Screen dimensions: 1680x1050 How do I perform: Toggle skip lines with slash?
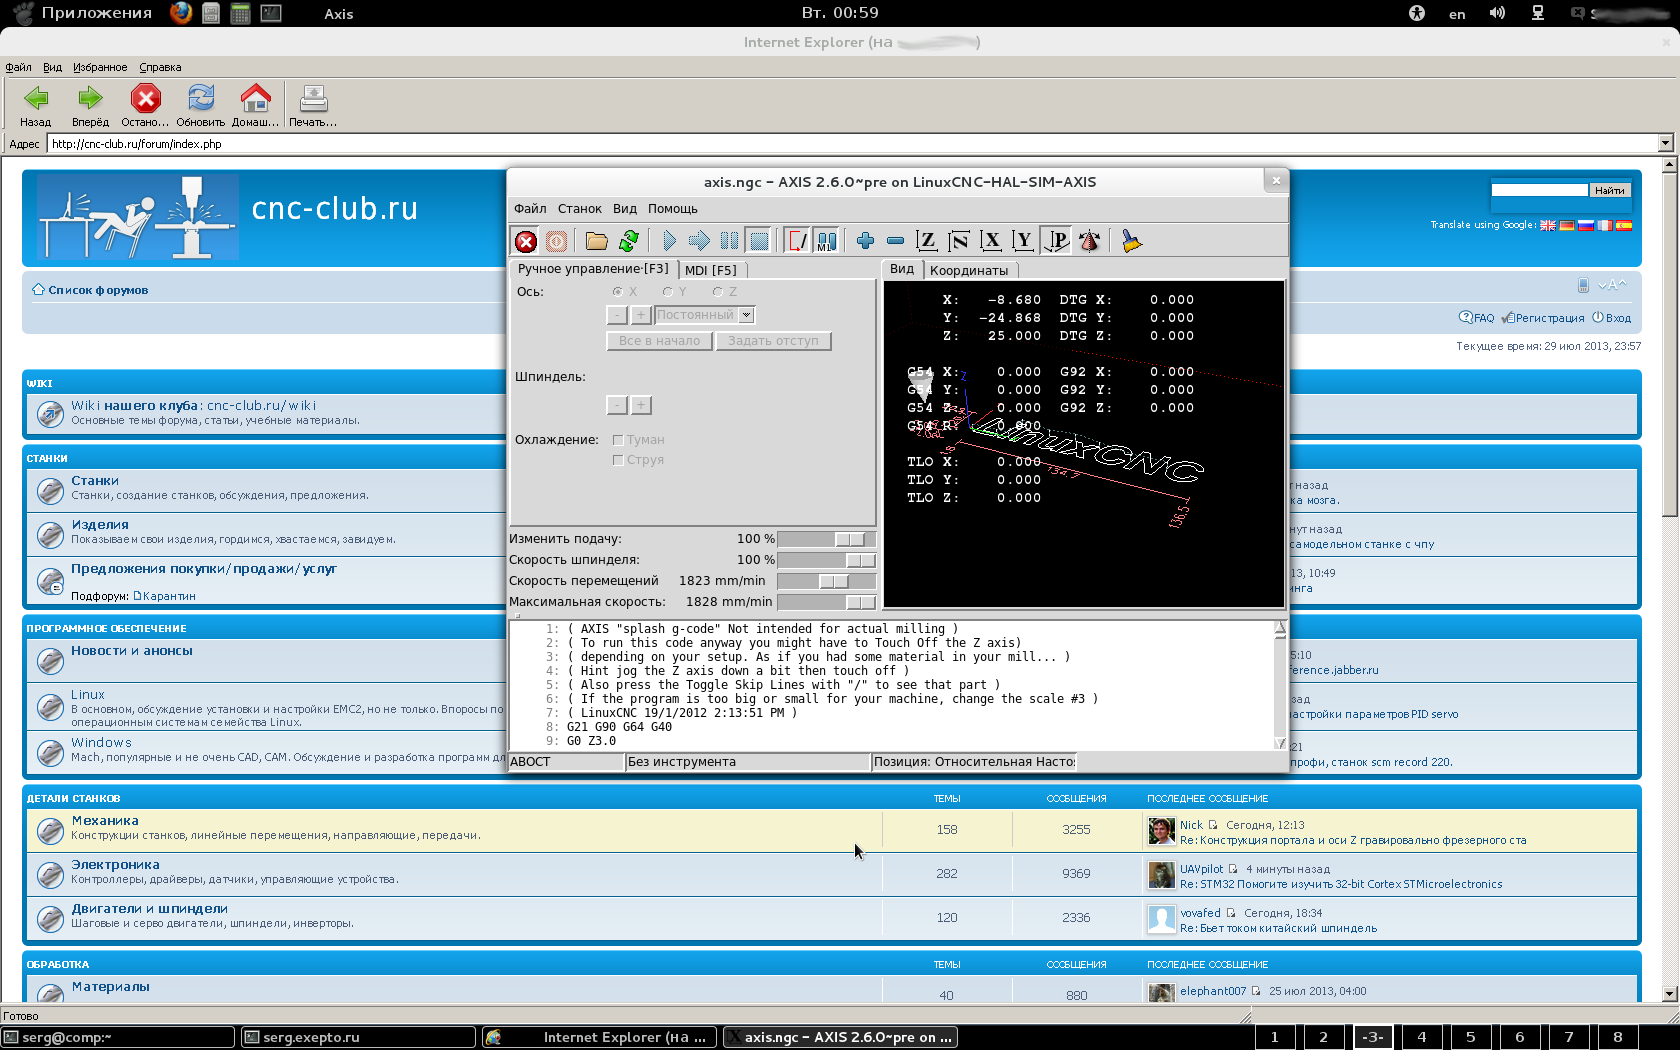pyautogui.click(x=797, y=241)
